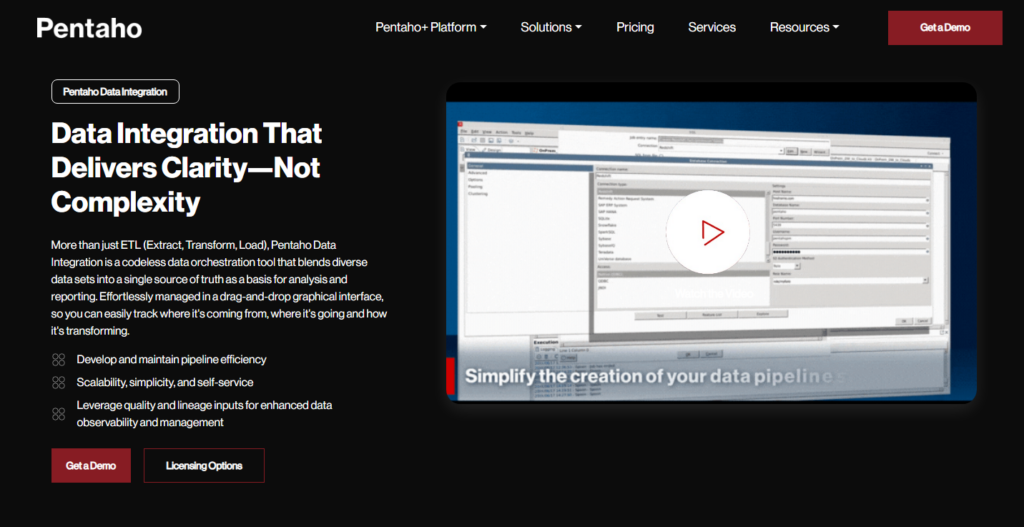This screenshot has height=527, width=1024.
Task: Expand the Solutions dropdown menu
Action: click(x=551, y=27)
